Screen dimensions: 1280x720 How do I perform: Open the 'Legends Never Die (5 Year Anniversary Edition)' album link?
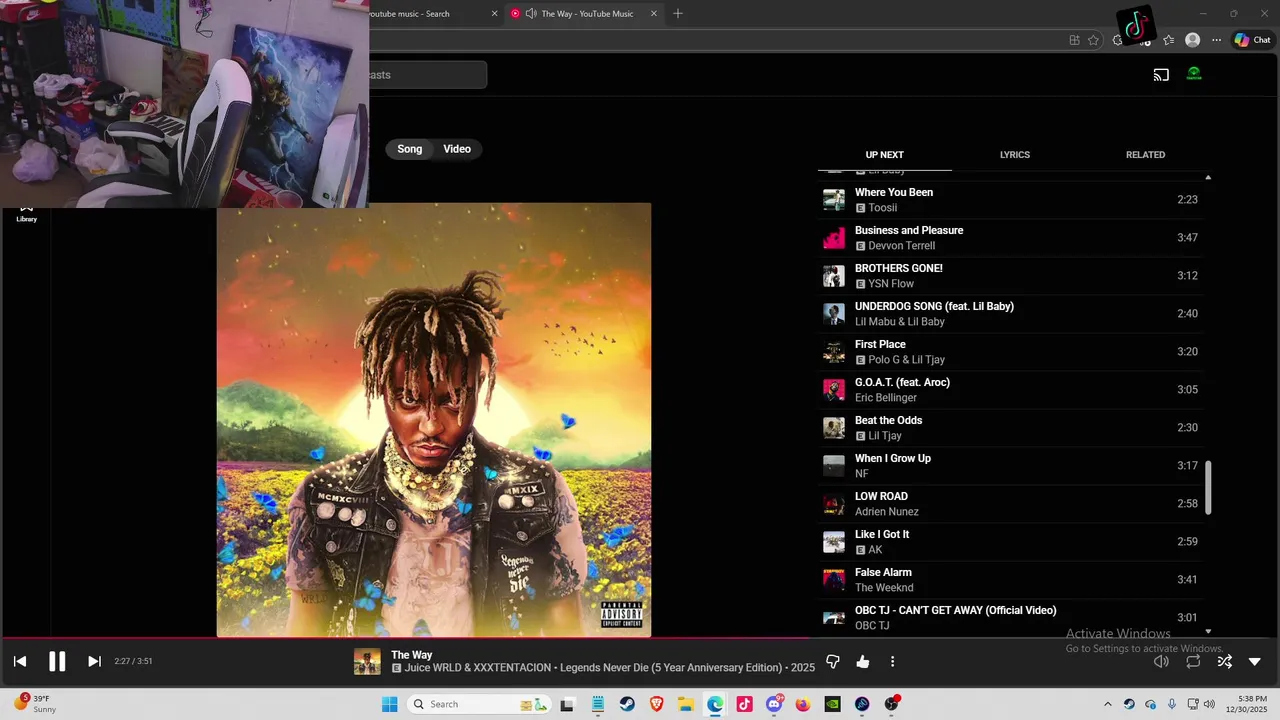tap(672, 668)
